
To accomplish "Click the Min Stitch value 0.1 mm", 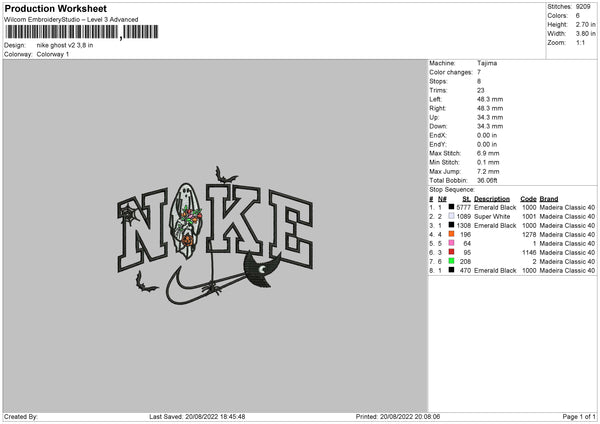I will click(x=488, y=162).
